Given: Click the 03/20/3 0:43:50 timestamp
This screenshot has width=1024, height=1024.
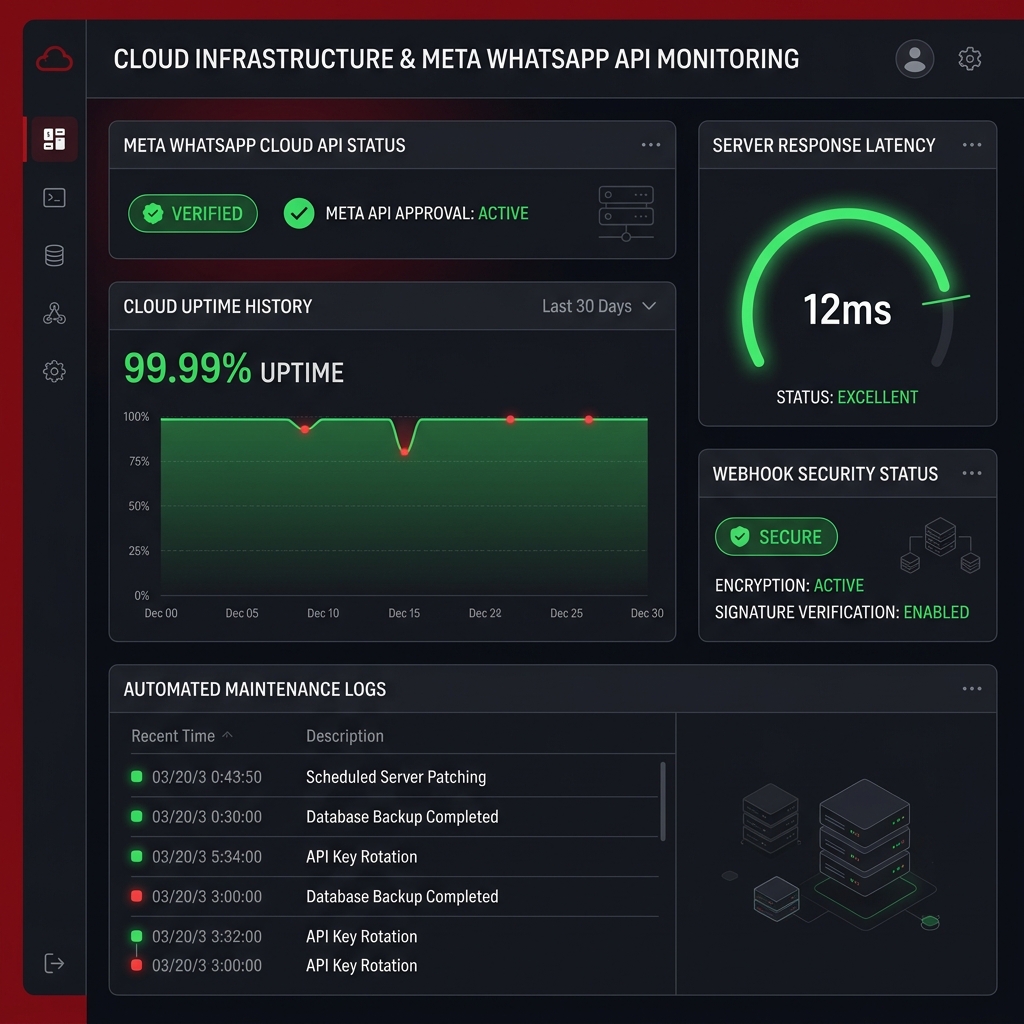Looking at the screenshot, I should 207,777.
